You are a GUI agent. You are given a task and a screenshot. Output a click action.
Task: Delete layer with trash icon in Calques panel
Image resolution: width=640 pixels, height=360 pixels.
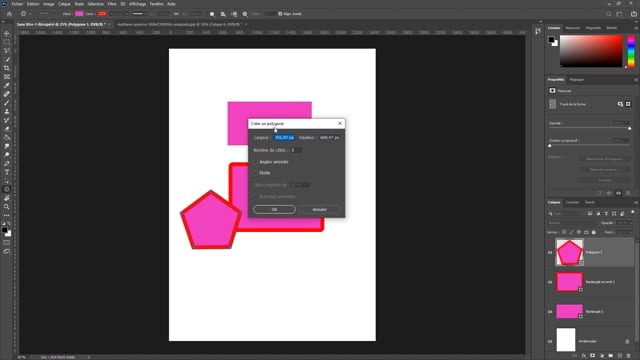click(x=629, y=356)
